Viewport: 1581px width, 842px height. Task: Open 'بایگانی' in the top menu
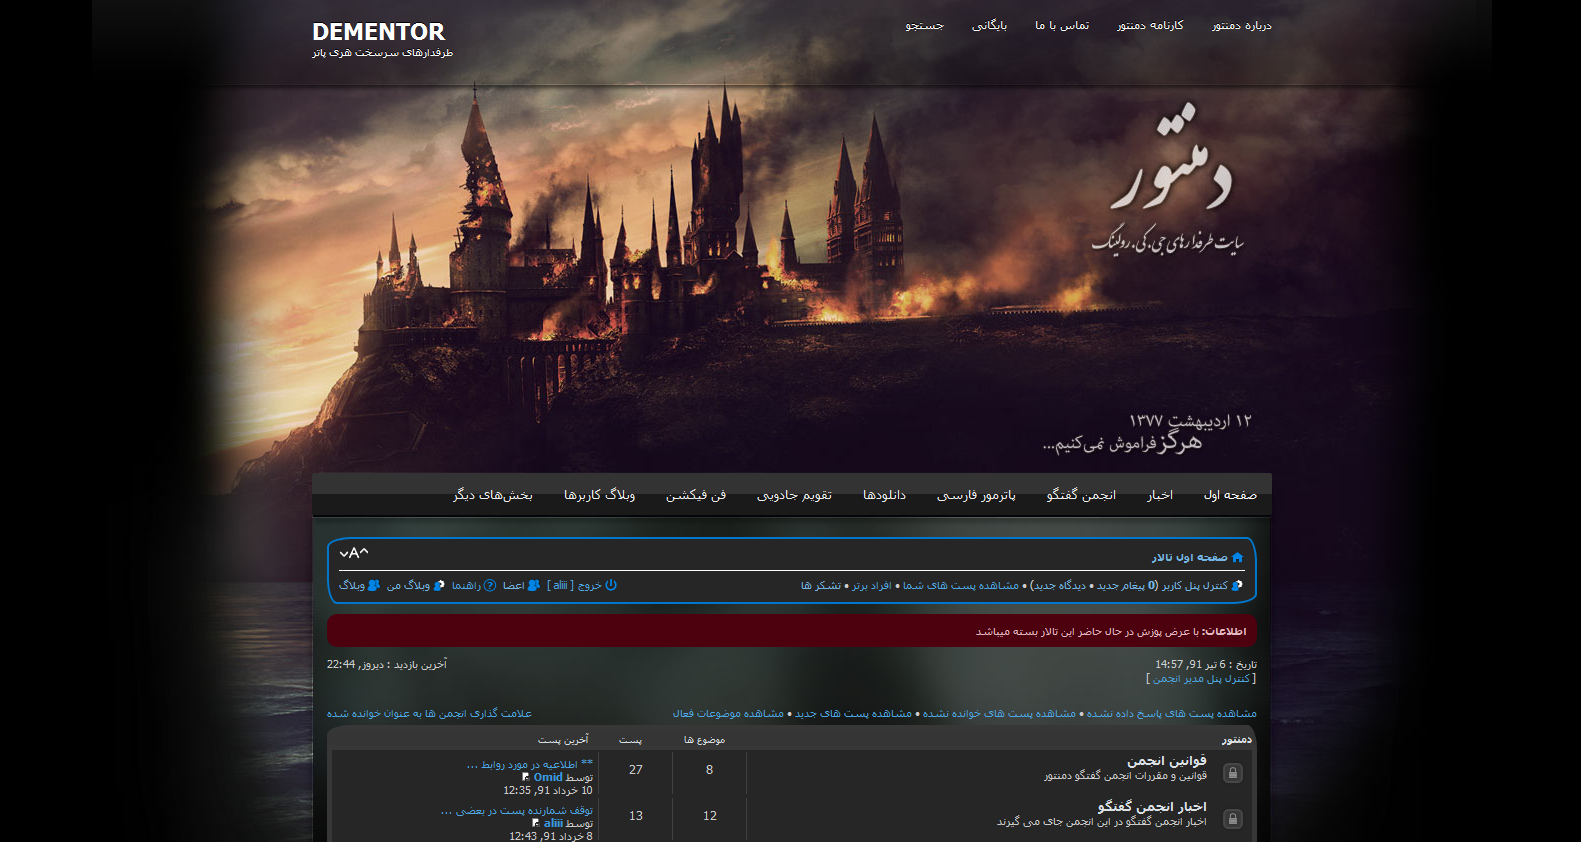990,25
